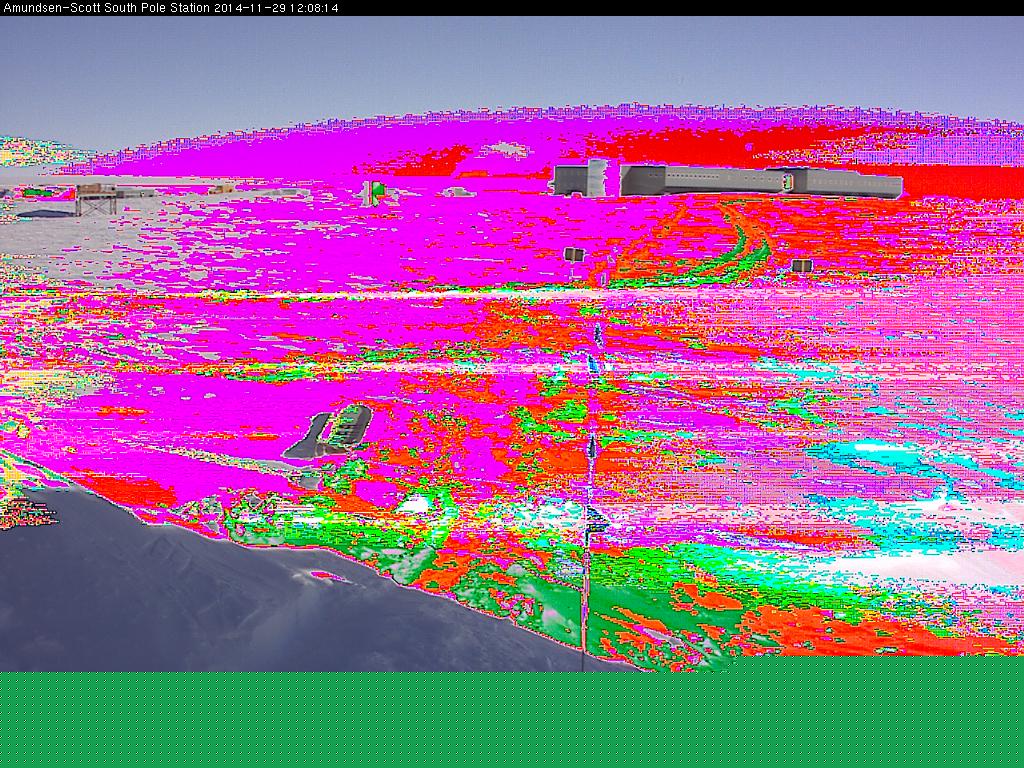Viewport: 1024px width, 768px height.
Task: Click the Amundsen-Scott South Pole Station title
Action: click(x=106, y=8)
